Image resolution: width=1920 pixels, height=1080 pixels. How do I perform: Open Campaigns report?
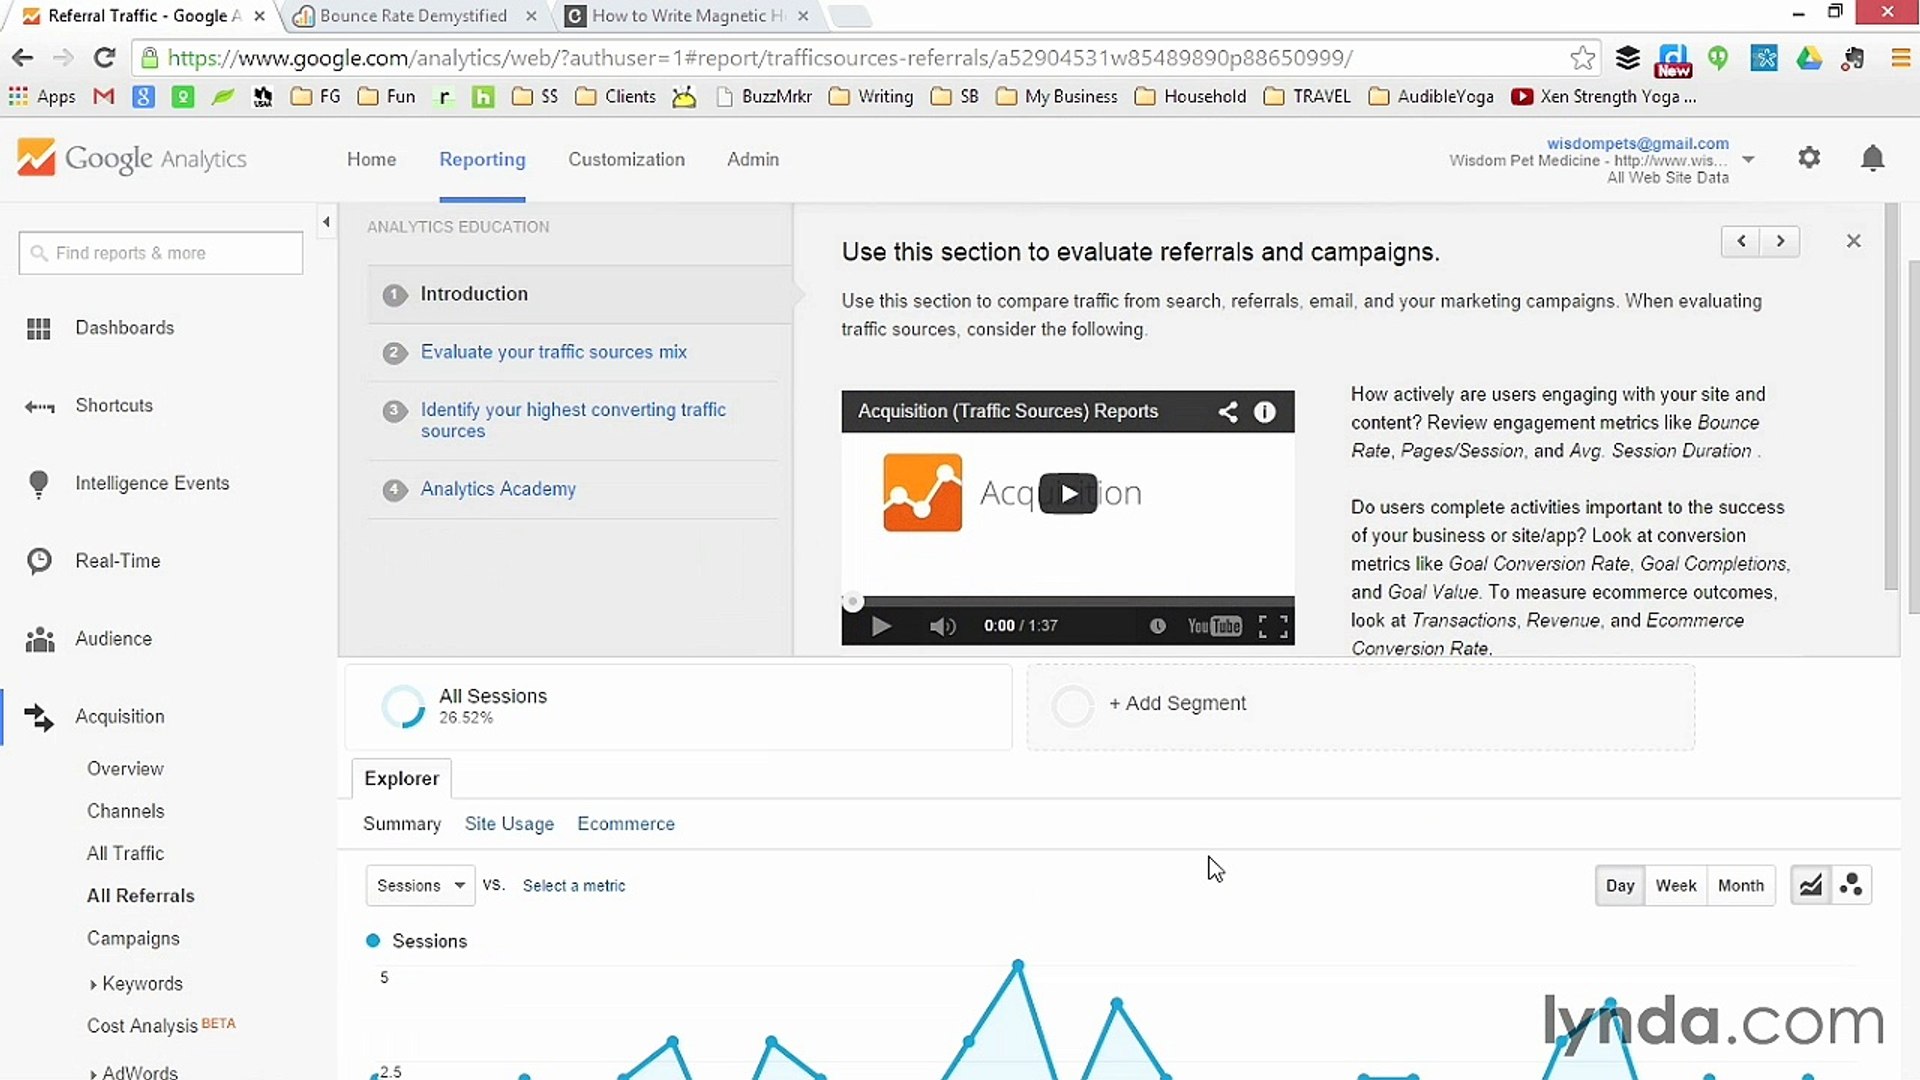click(x=133, y=939)
